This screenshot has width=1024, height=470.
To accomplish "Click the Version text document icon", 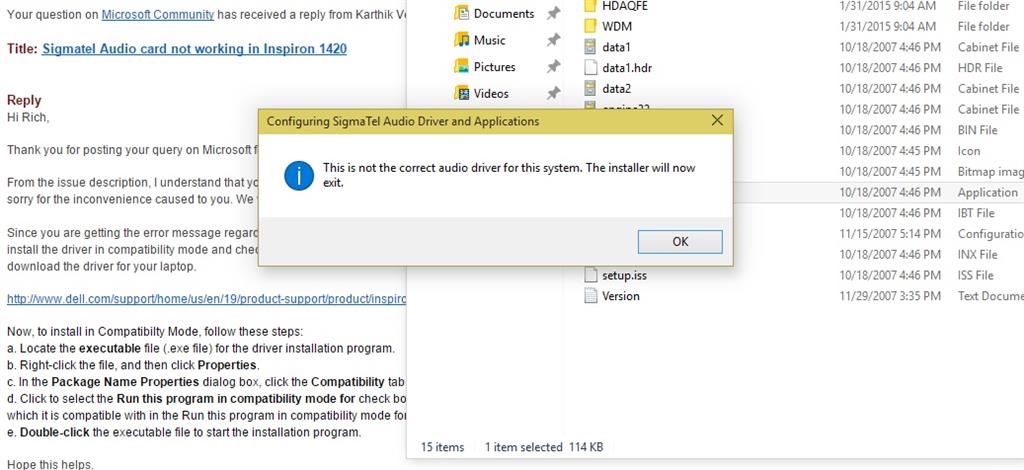I will tap(590, 296).
